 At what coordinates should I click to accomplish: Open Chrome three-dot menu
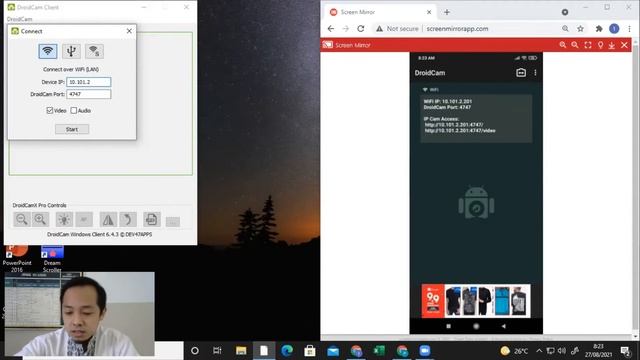(629, 29)
